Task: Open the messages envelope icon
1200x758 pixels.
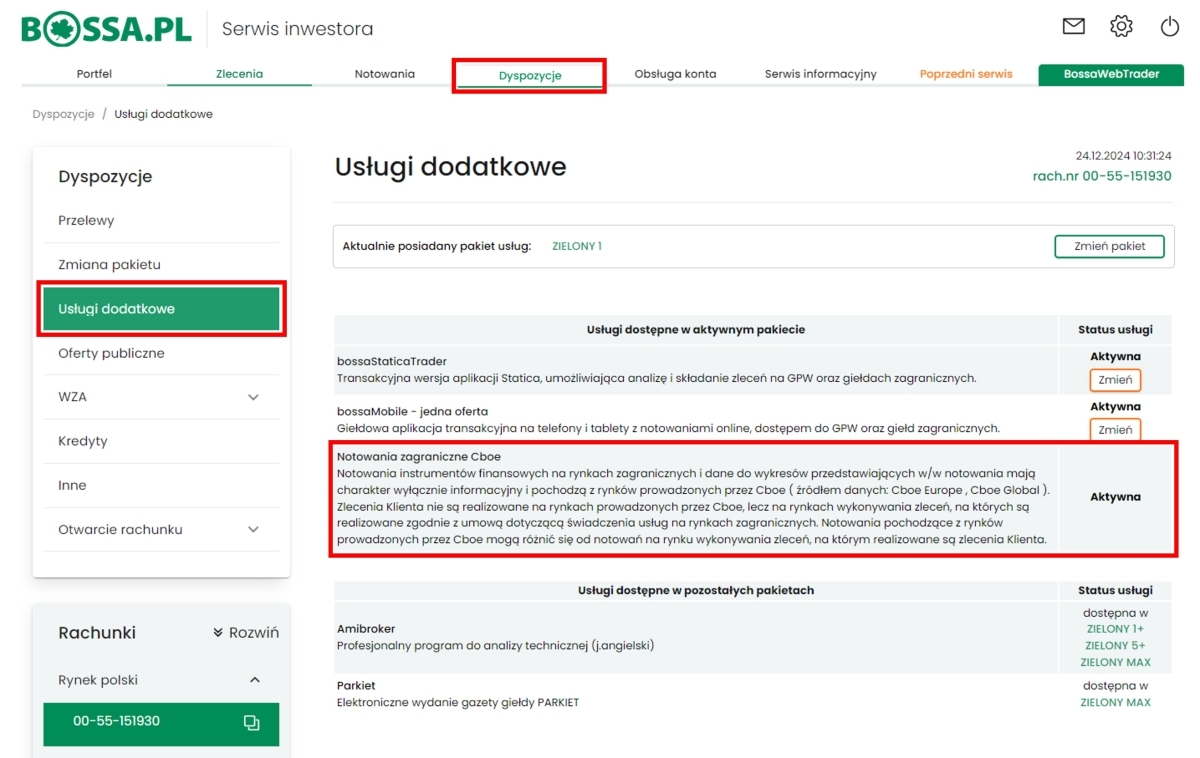Action: click(1073, 27)
